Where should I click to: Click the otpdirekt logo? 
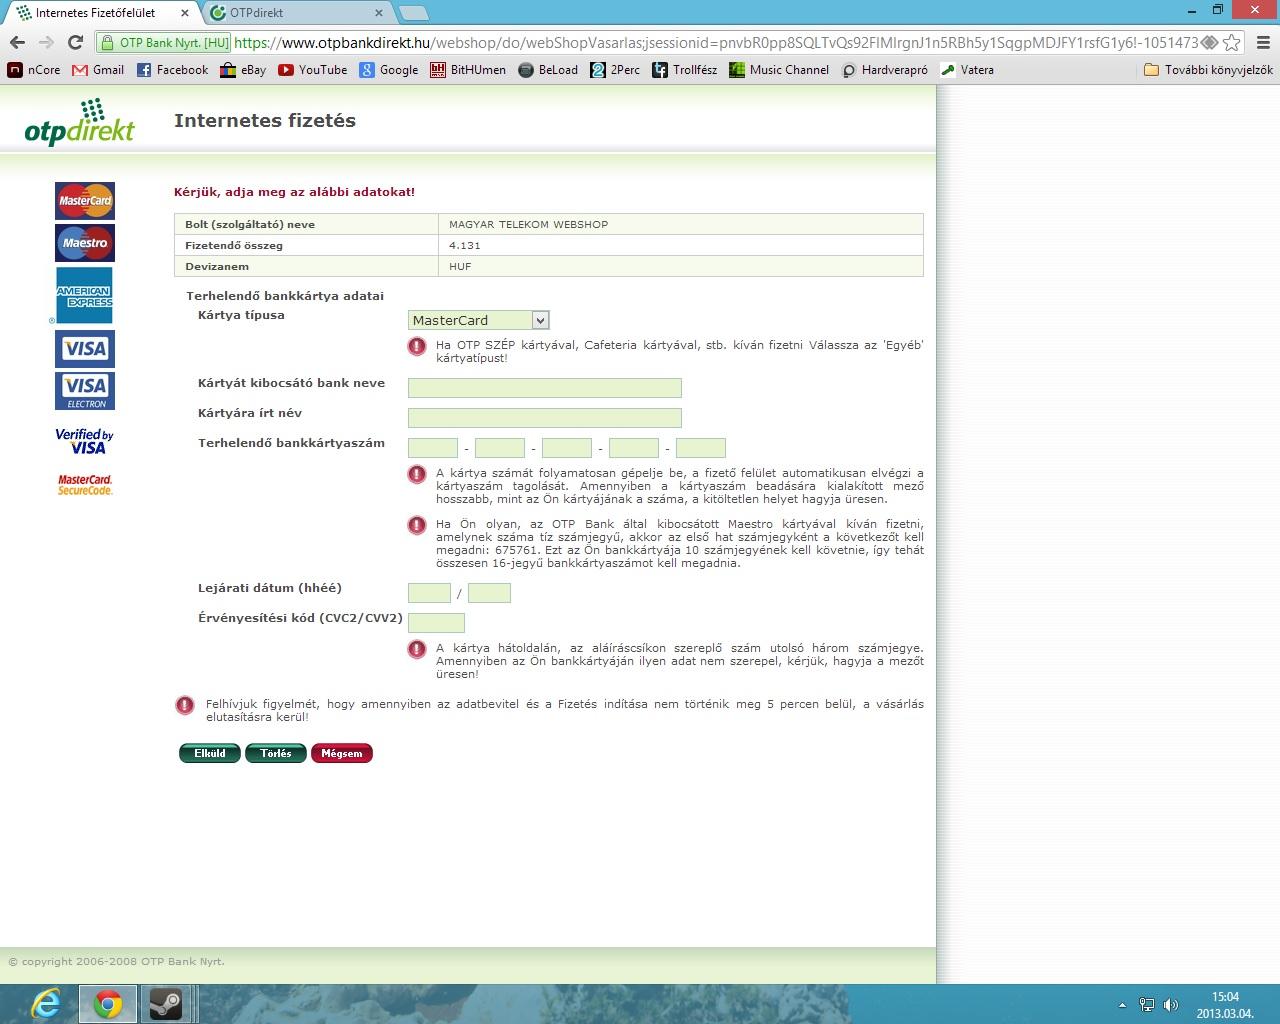80,122
